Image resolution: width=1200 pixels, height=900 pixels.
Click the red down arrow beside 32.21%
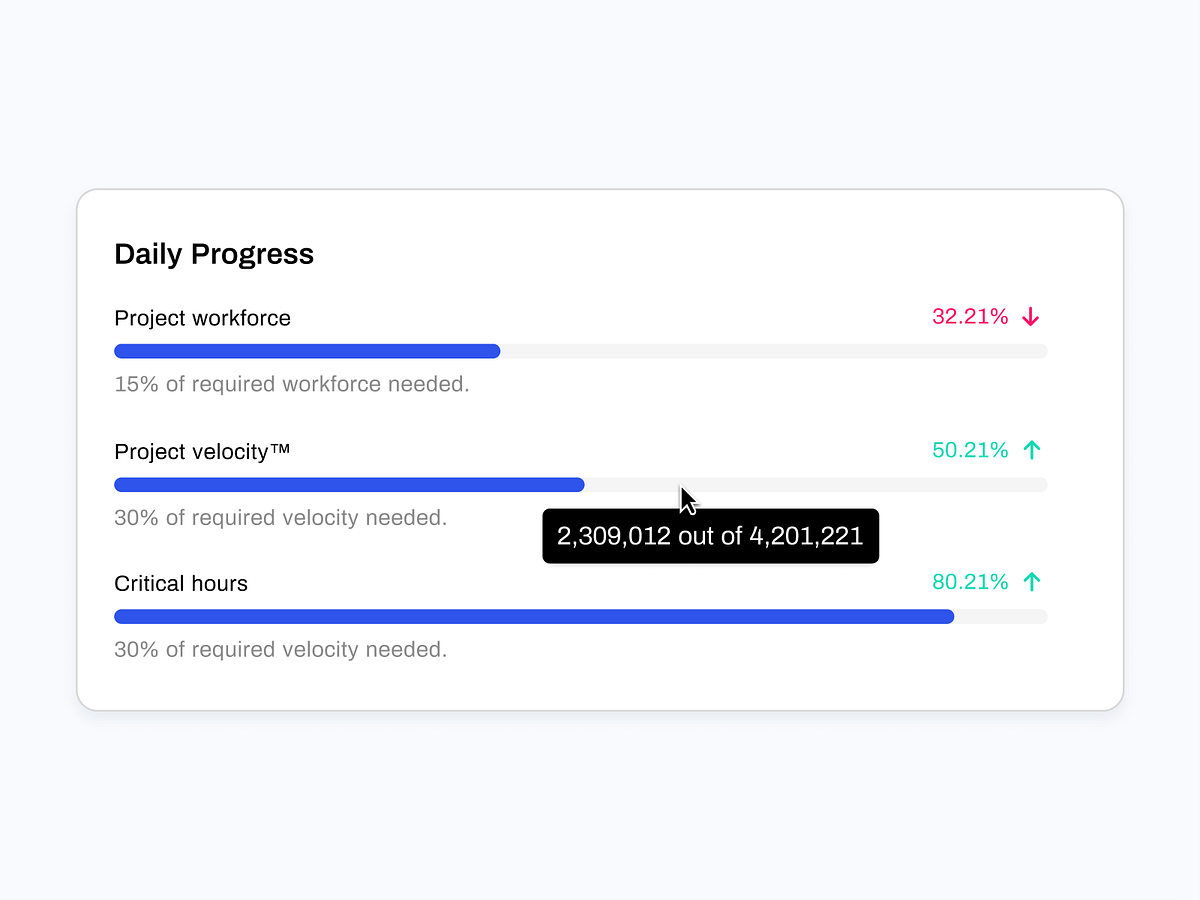[1031, 317]
